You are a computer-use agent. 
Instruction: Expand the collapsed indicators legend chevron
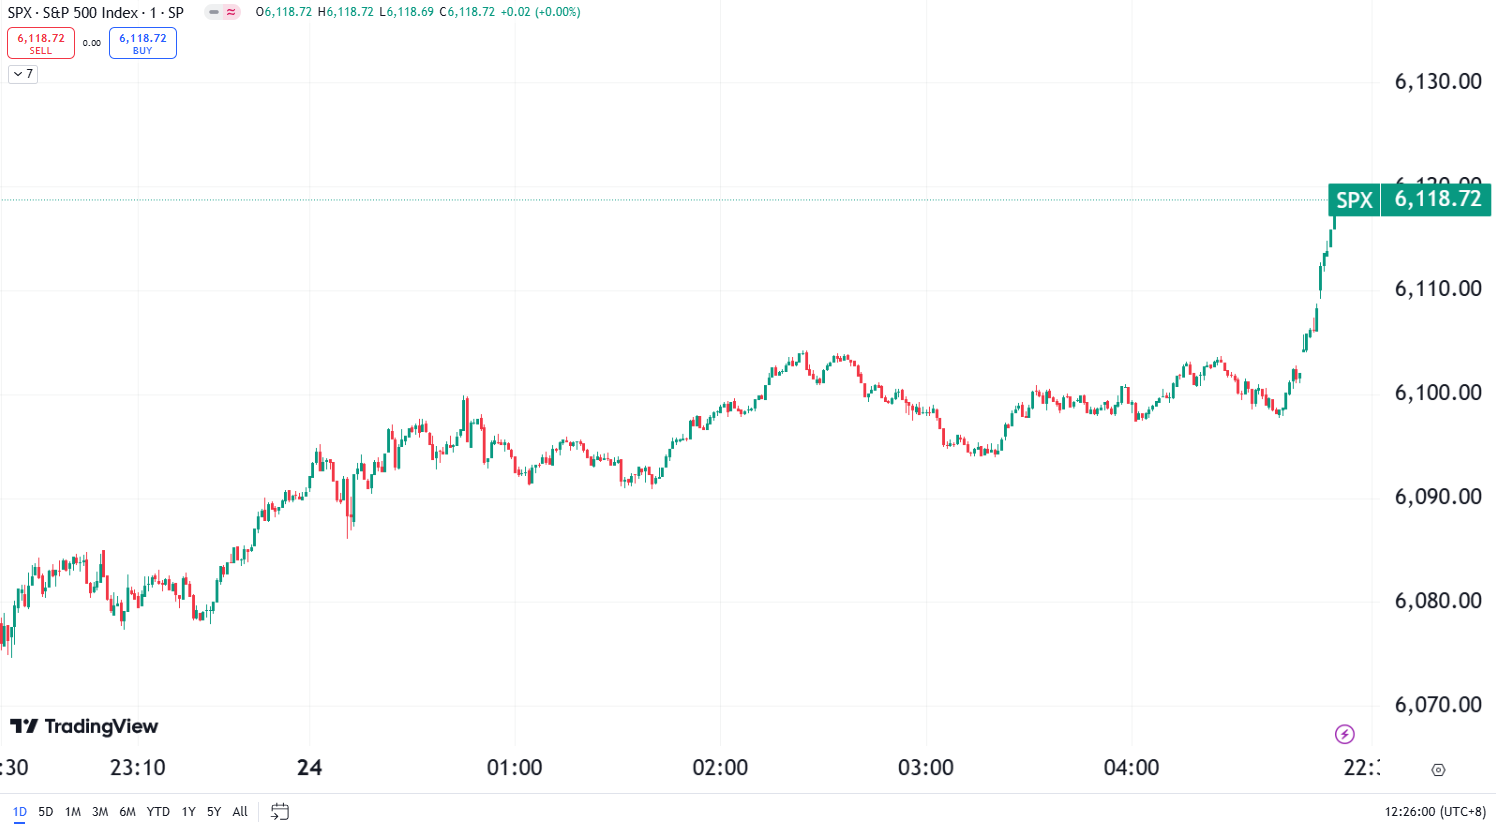[23, 74]
